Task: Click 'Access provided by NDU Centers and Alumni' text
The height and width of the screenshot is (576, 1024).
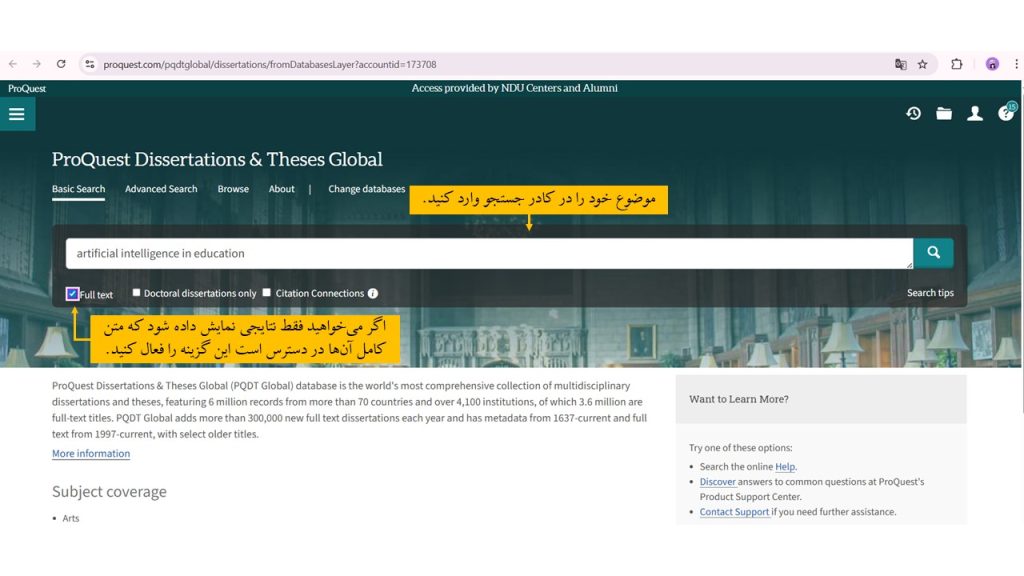Action: tap(515, 88)
